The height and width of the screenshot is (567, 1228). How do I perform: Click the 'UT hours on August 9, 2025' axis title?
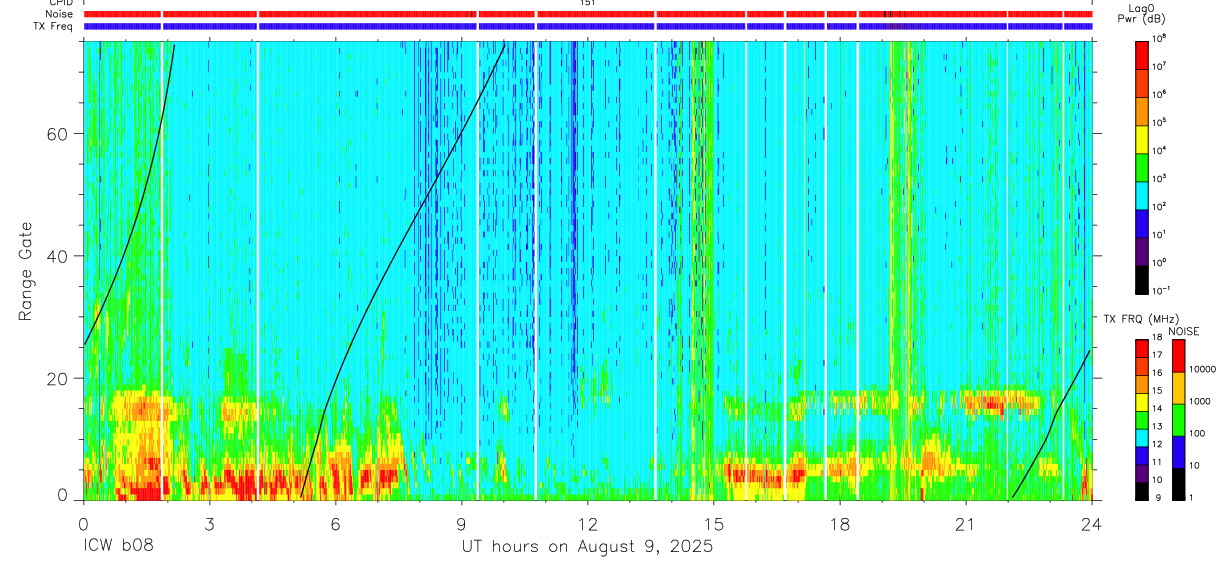click(587, 547)
